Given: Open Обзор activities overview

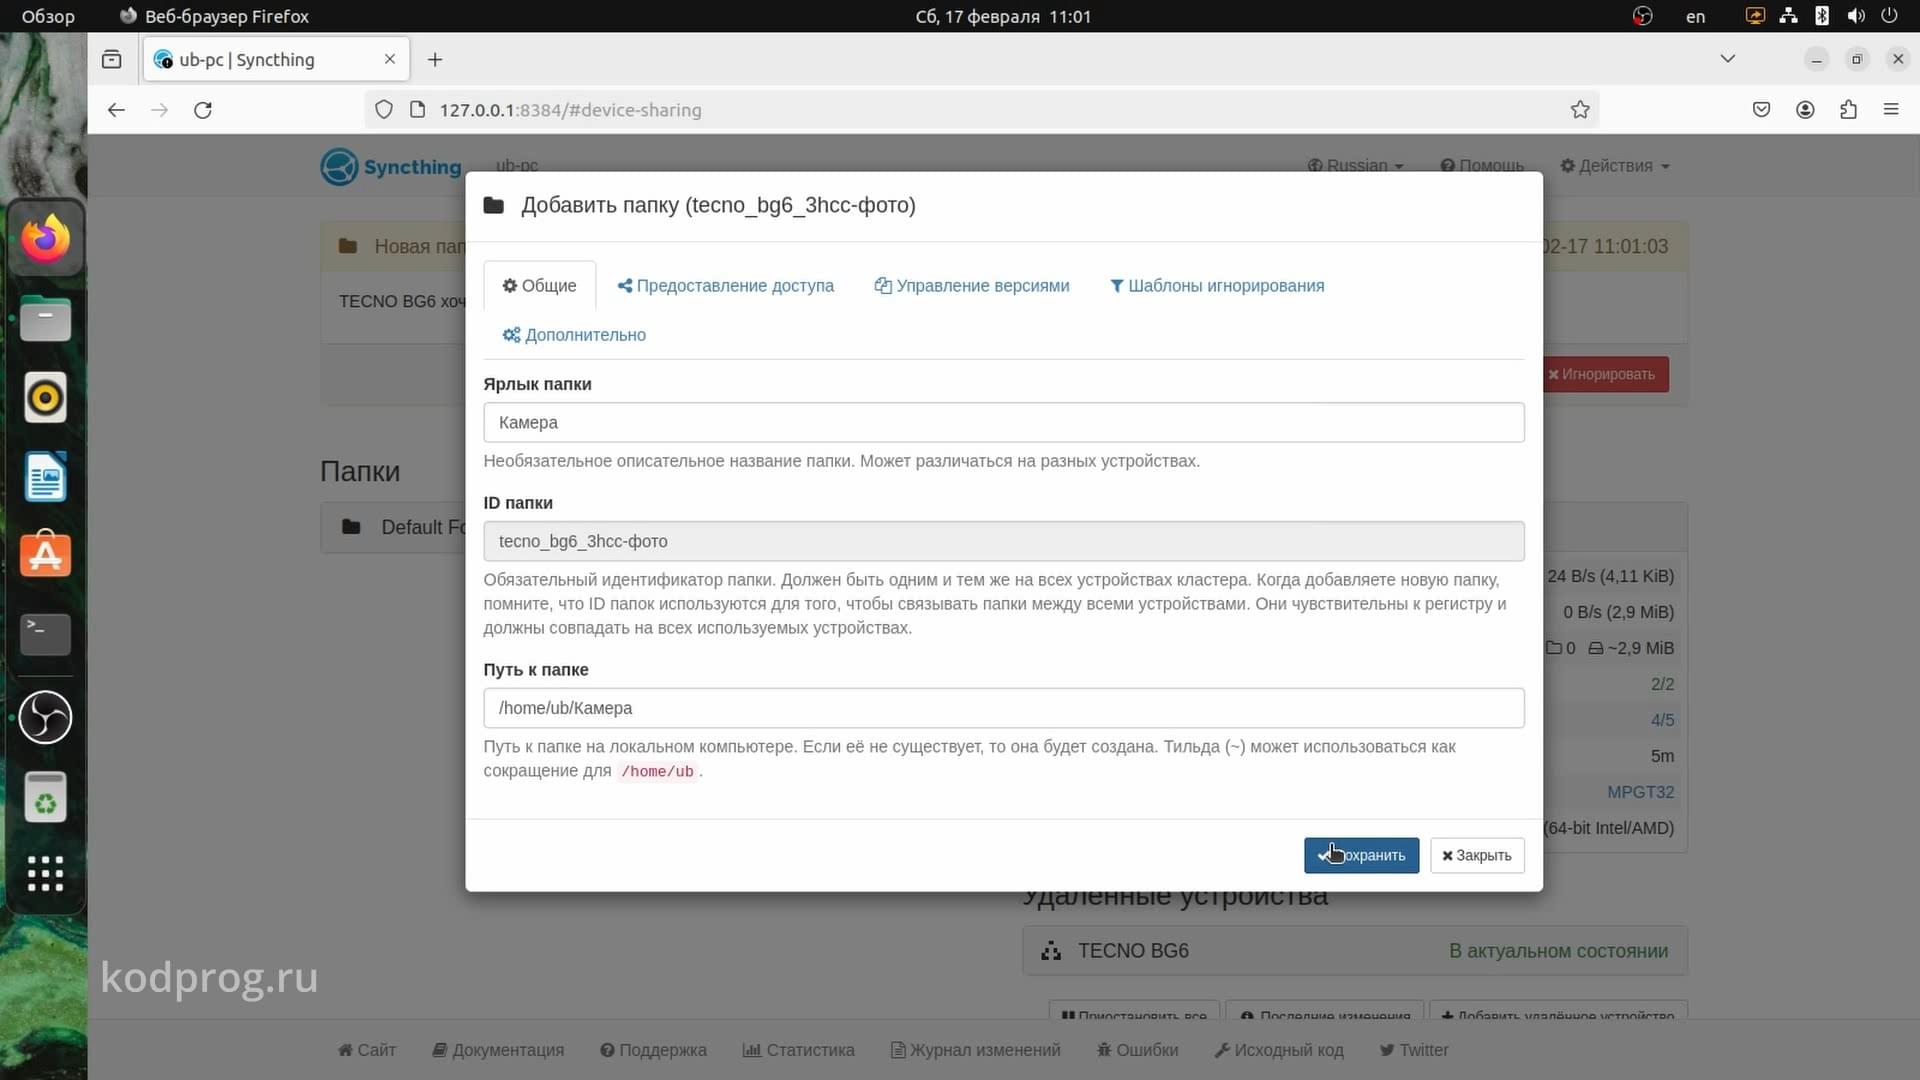Looking at the screenshot, I should (48, 16).
